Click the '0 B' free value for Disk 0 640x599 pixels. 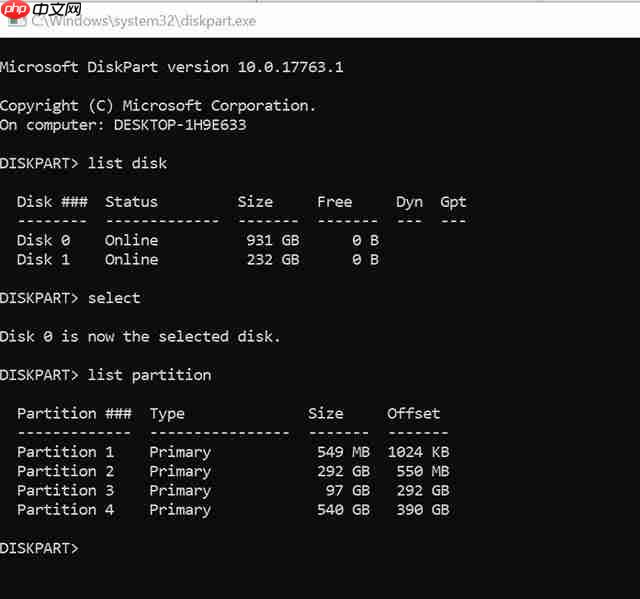(365, 240)
